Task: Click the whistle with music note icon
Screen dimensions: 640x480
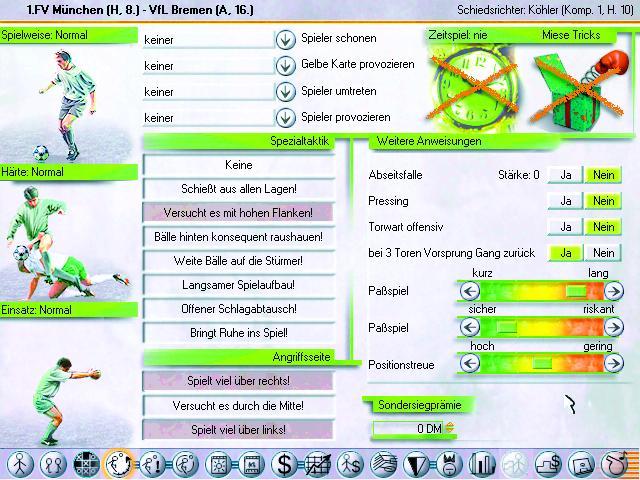Action: tap(614, 464)
